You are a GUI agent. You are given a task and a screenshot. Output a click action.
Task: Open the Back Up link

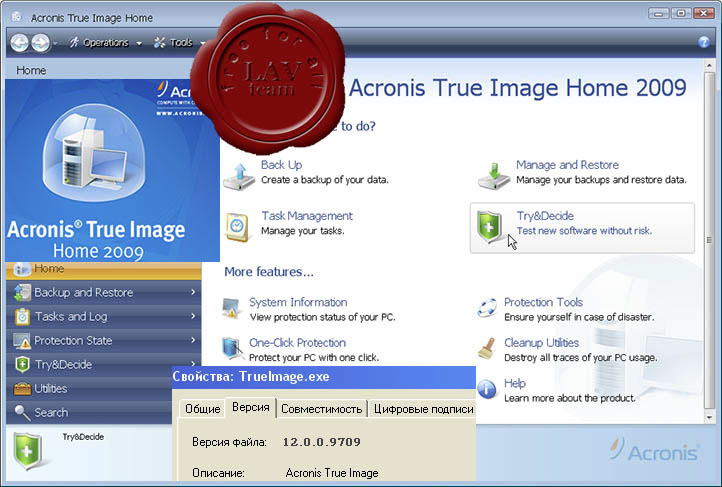click(281, 165)
